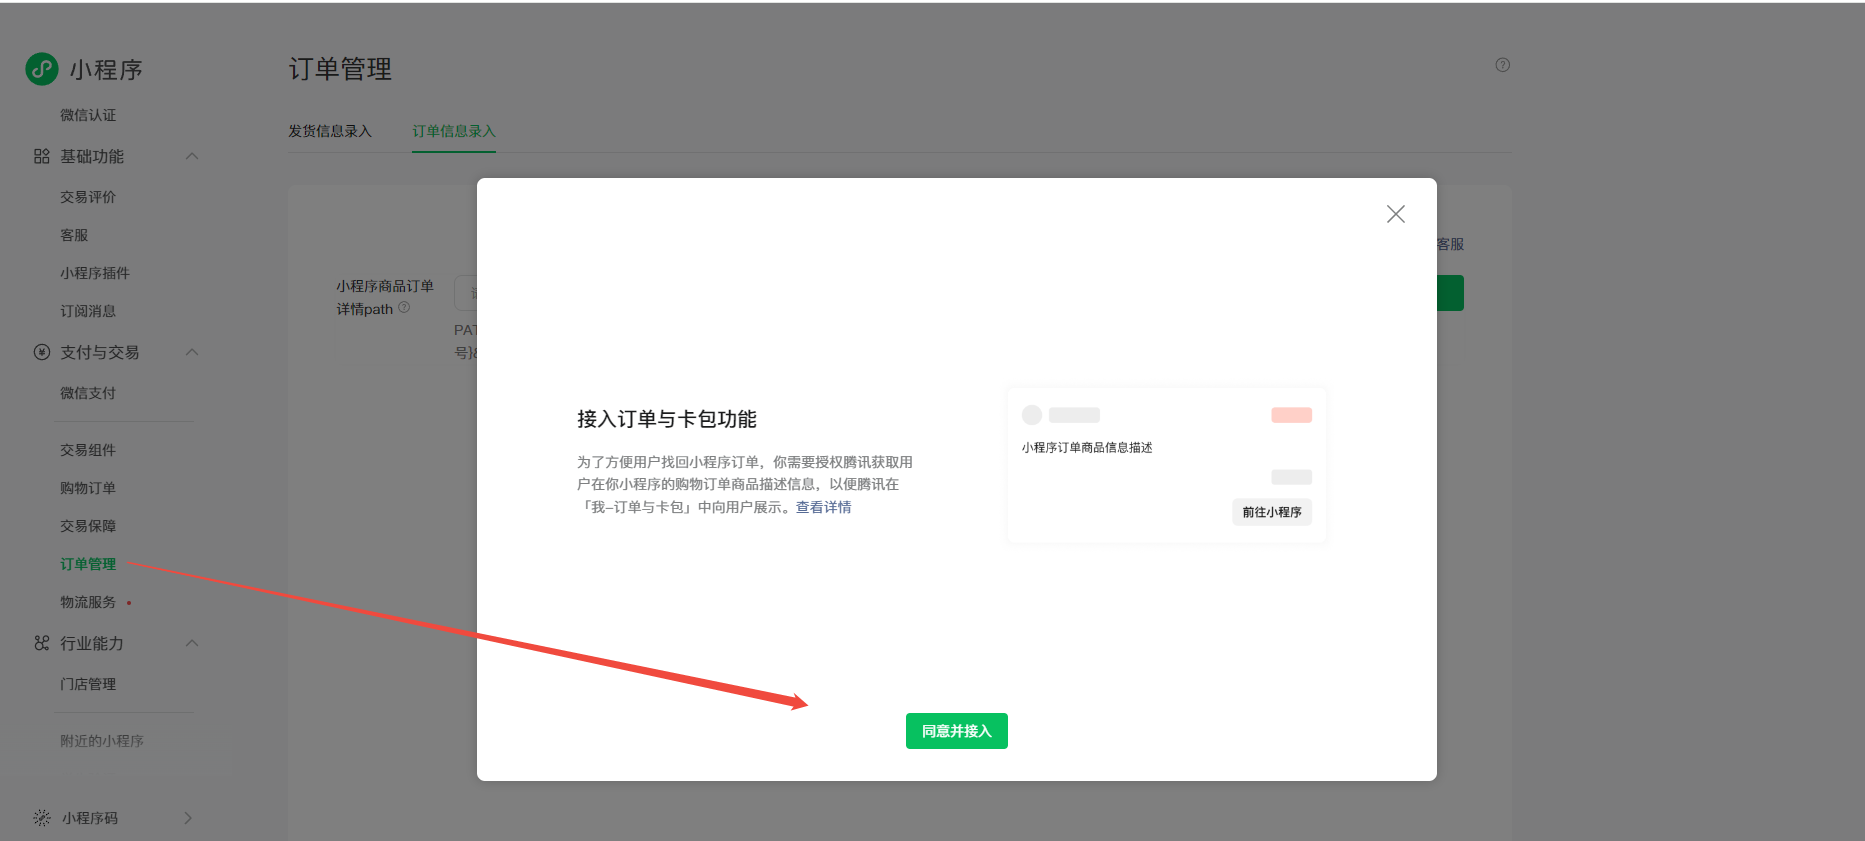This screenshot has width=1865, height=841.
Task: Click the help question mark icon at top right
Action: pyautogui.click(x=1502, y=65)
